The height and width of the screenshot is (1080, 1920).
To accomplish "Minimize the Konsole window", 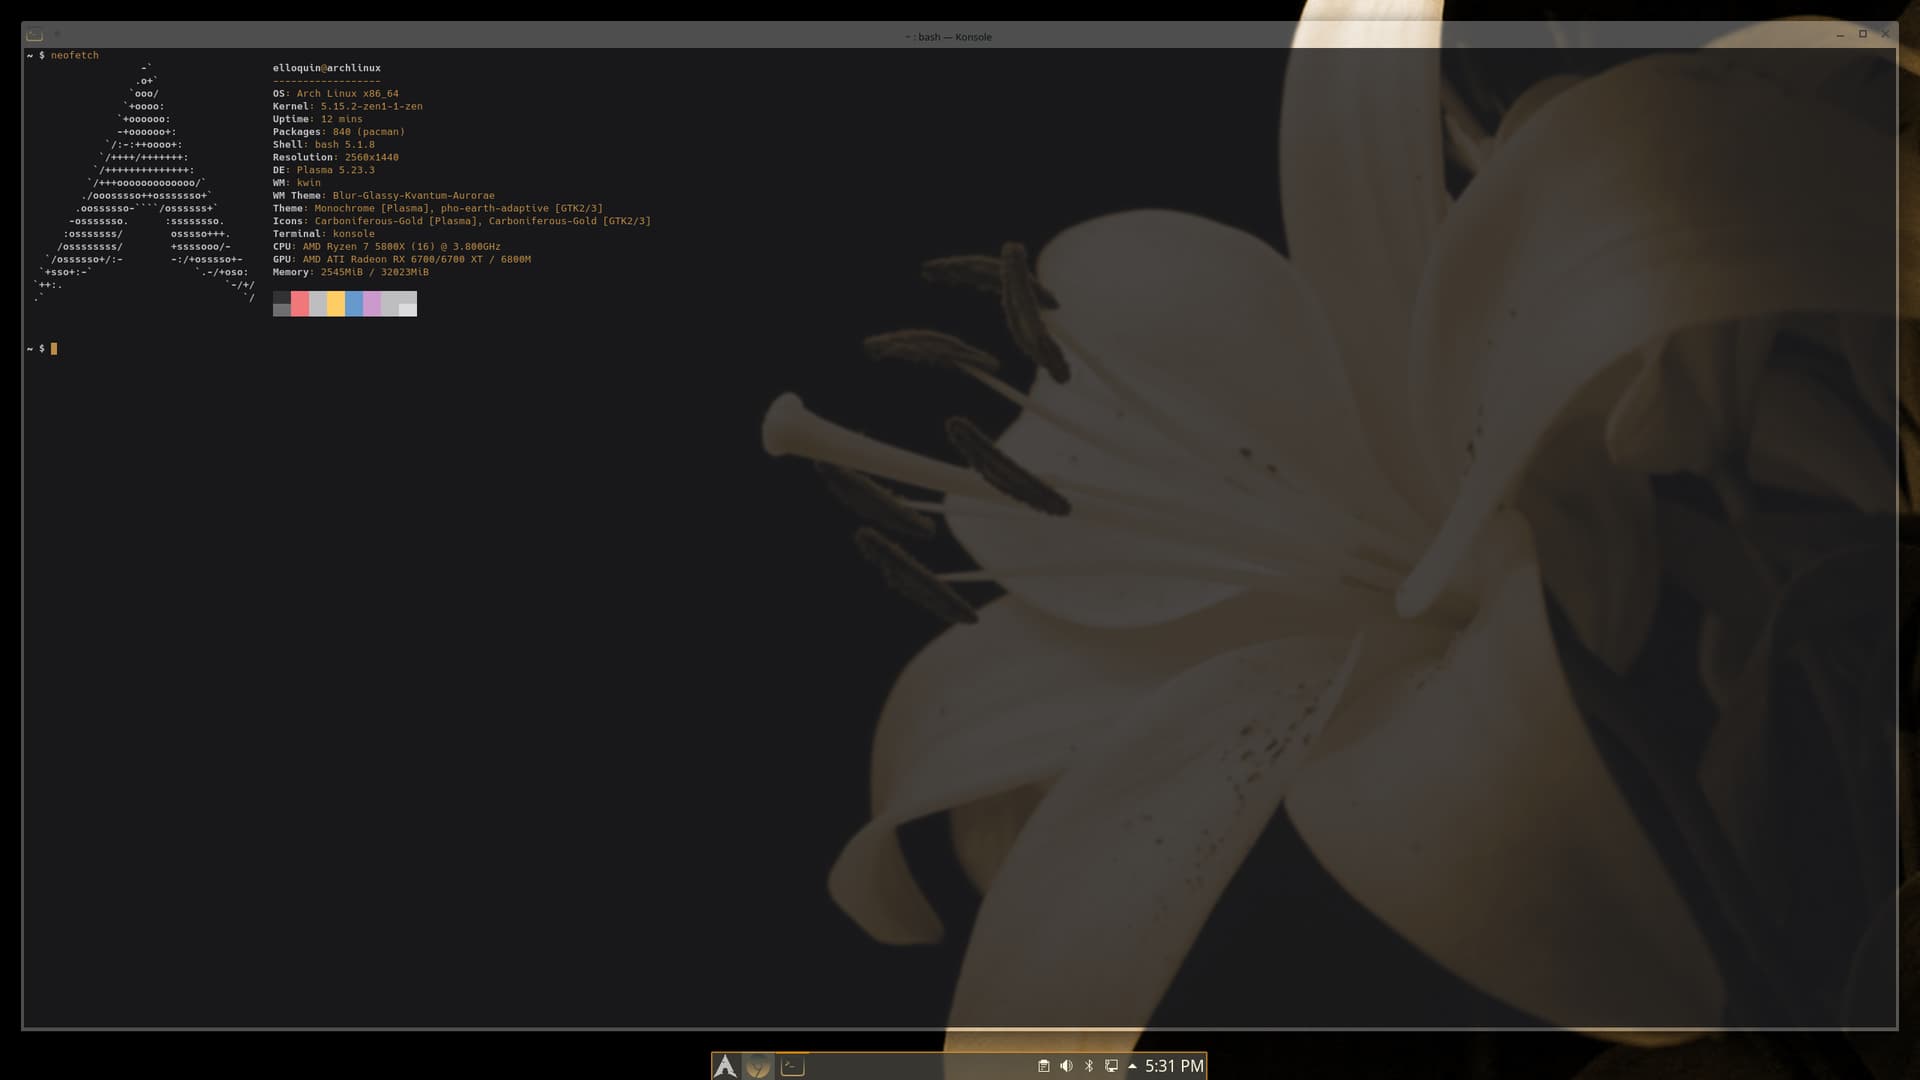I will coord(1840,35).
